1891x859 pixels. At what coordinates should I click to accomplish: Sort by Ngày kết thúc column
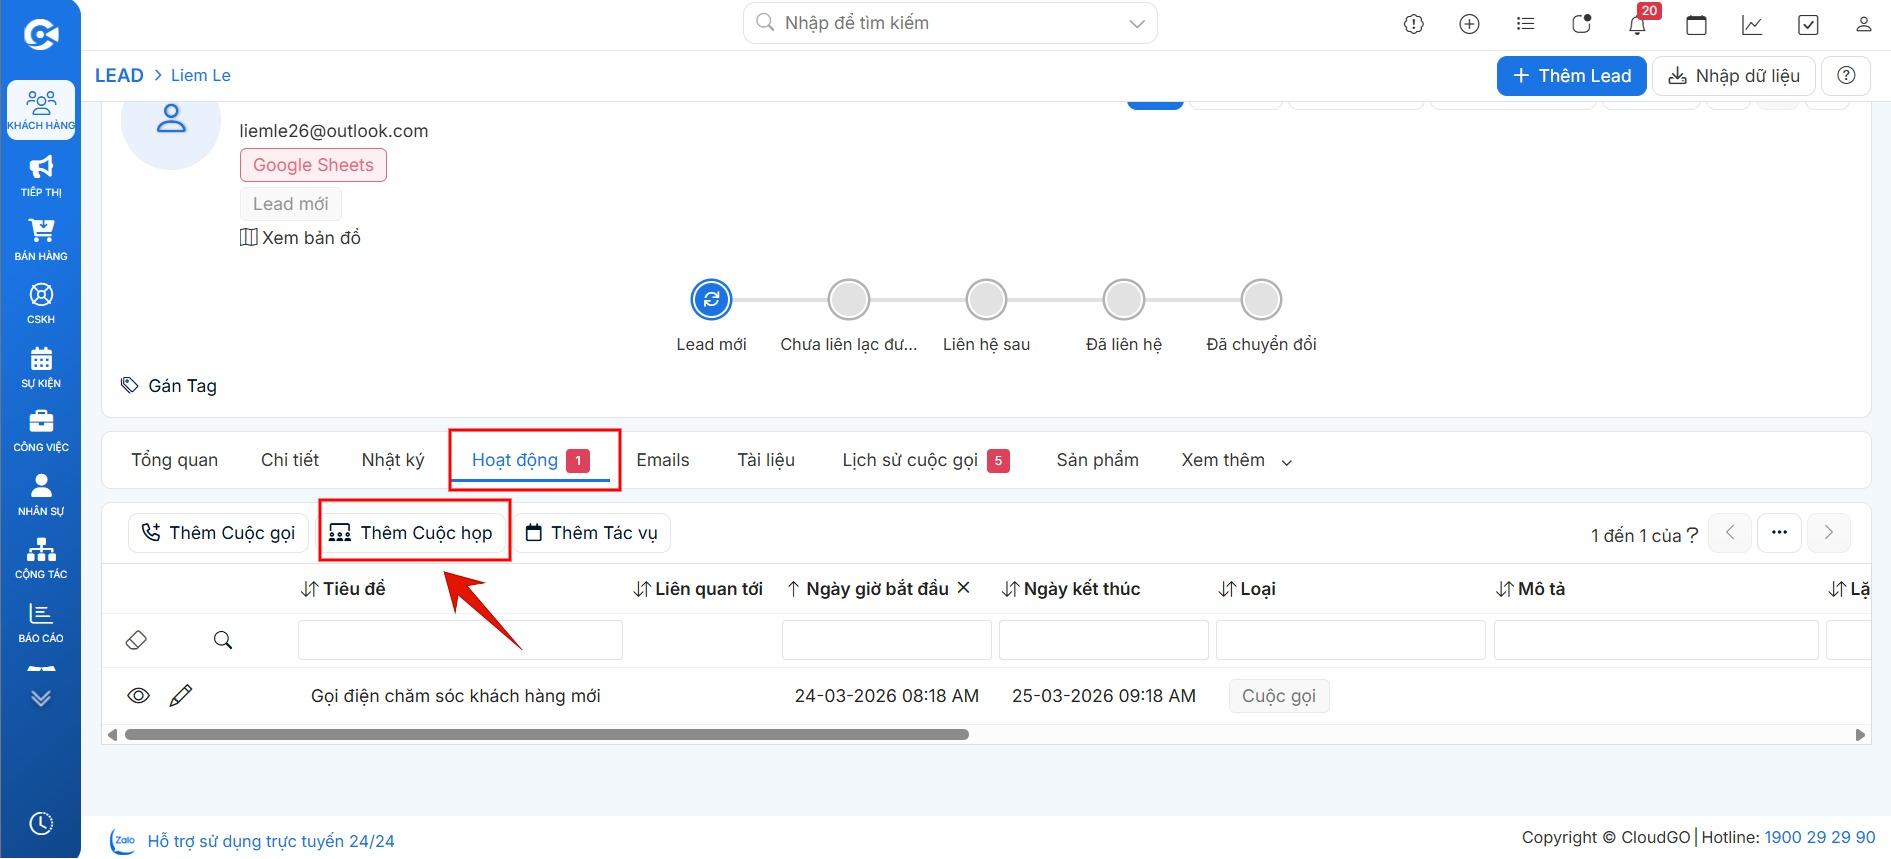[1071, 589]
